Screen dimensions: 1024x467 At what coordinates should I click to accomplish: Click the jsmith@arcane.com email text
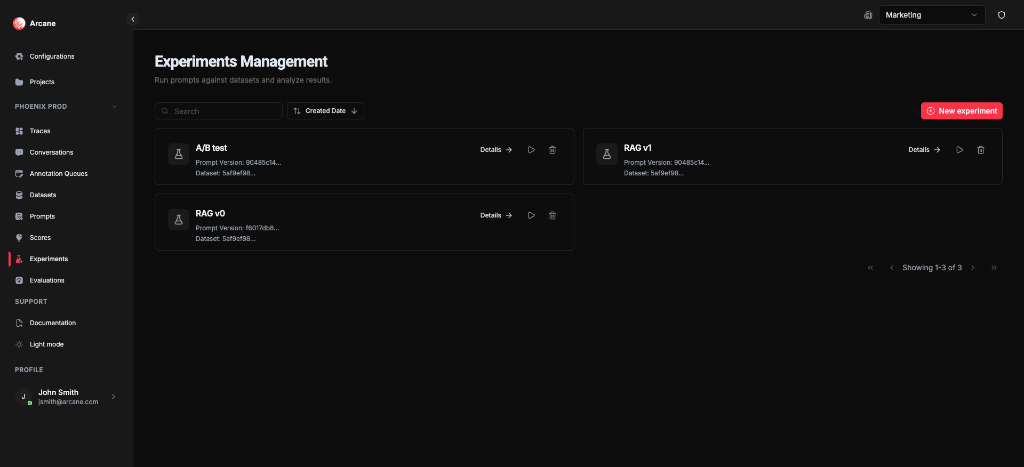pos(69,402)
